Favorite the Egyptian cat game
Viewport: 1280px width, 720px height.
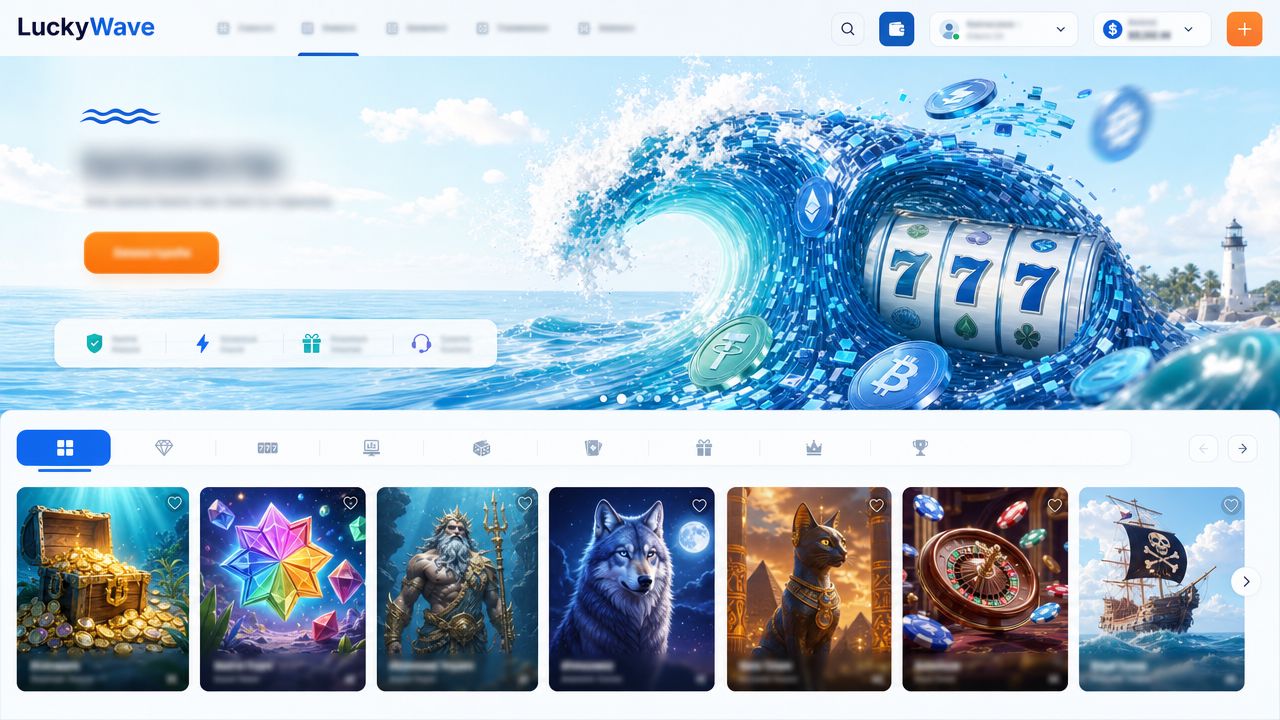(876, 505)
